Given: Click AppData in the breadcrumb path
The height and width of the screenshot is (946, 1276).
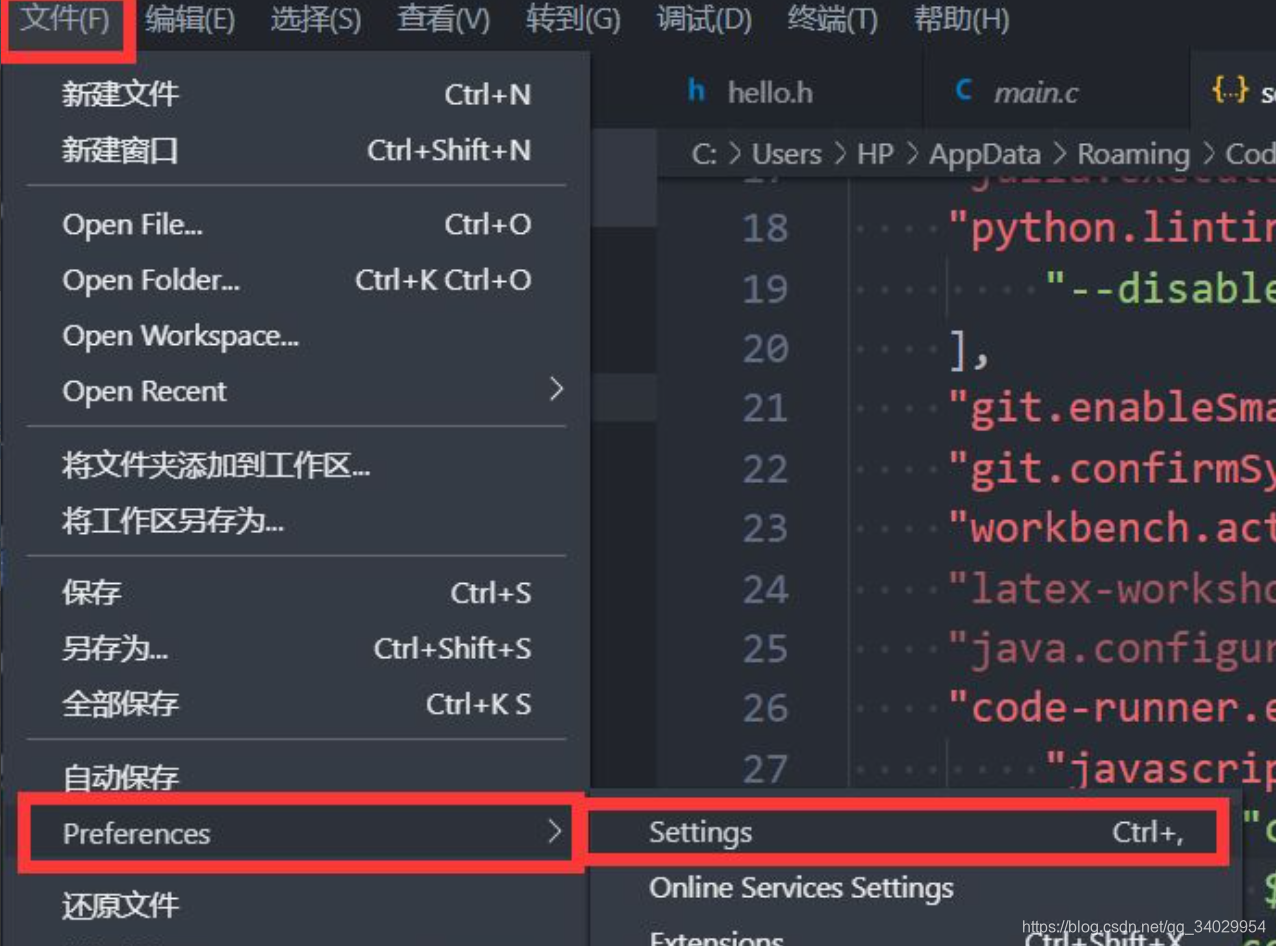Looking at the screenshot, I should tap(984, 154).
